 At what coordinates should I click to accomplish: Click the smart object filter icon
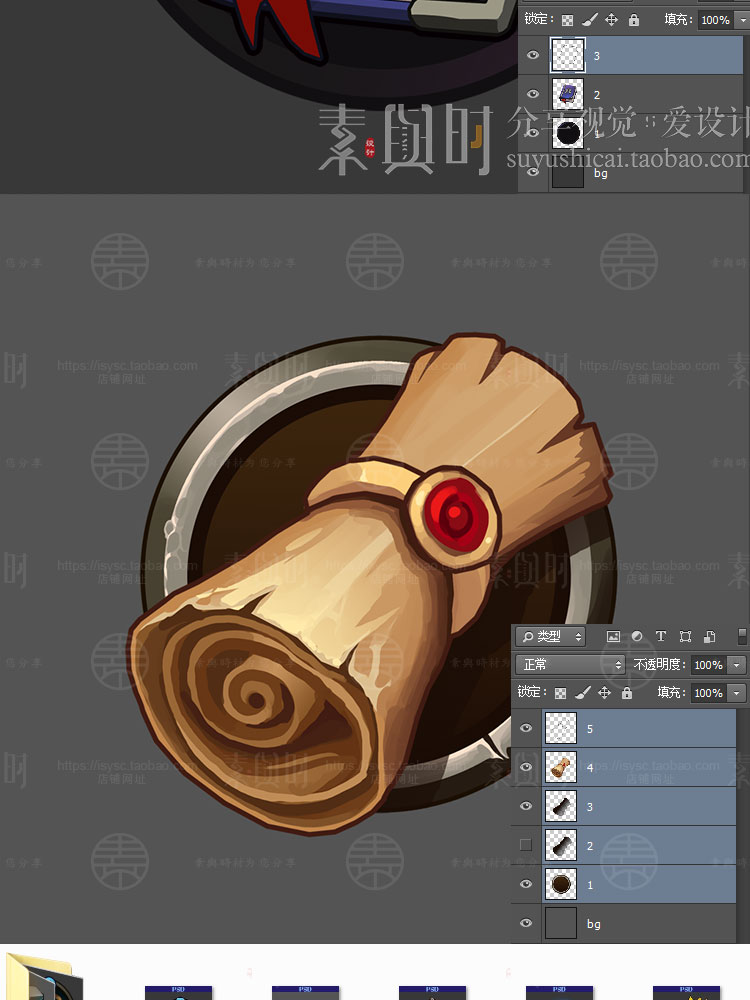point(709,636)
